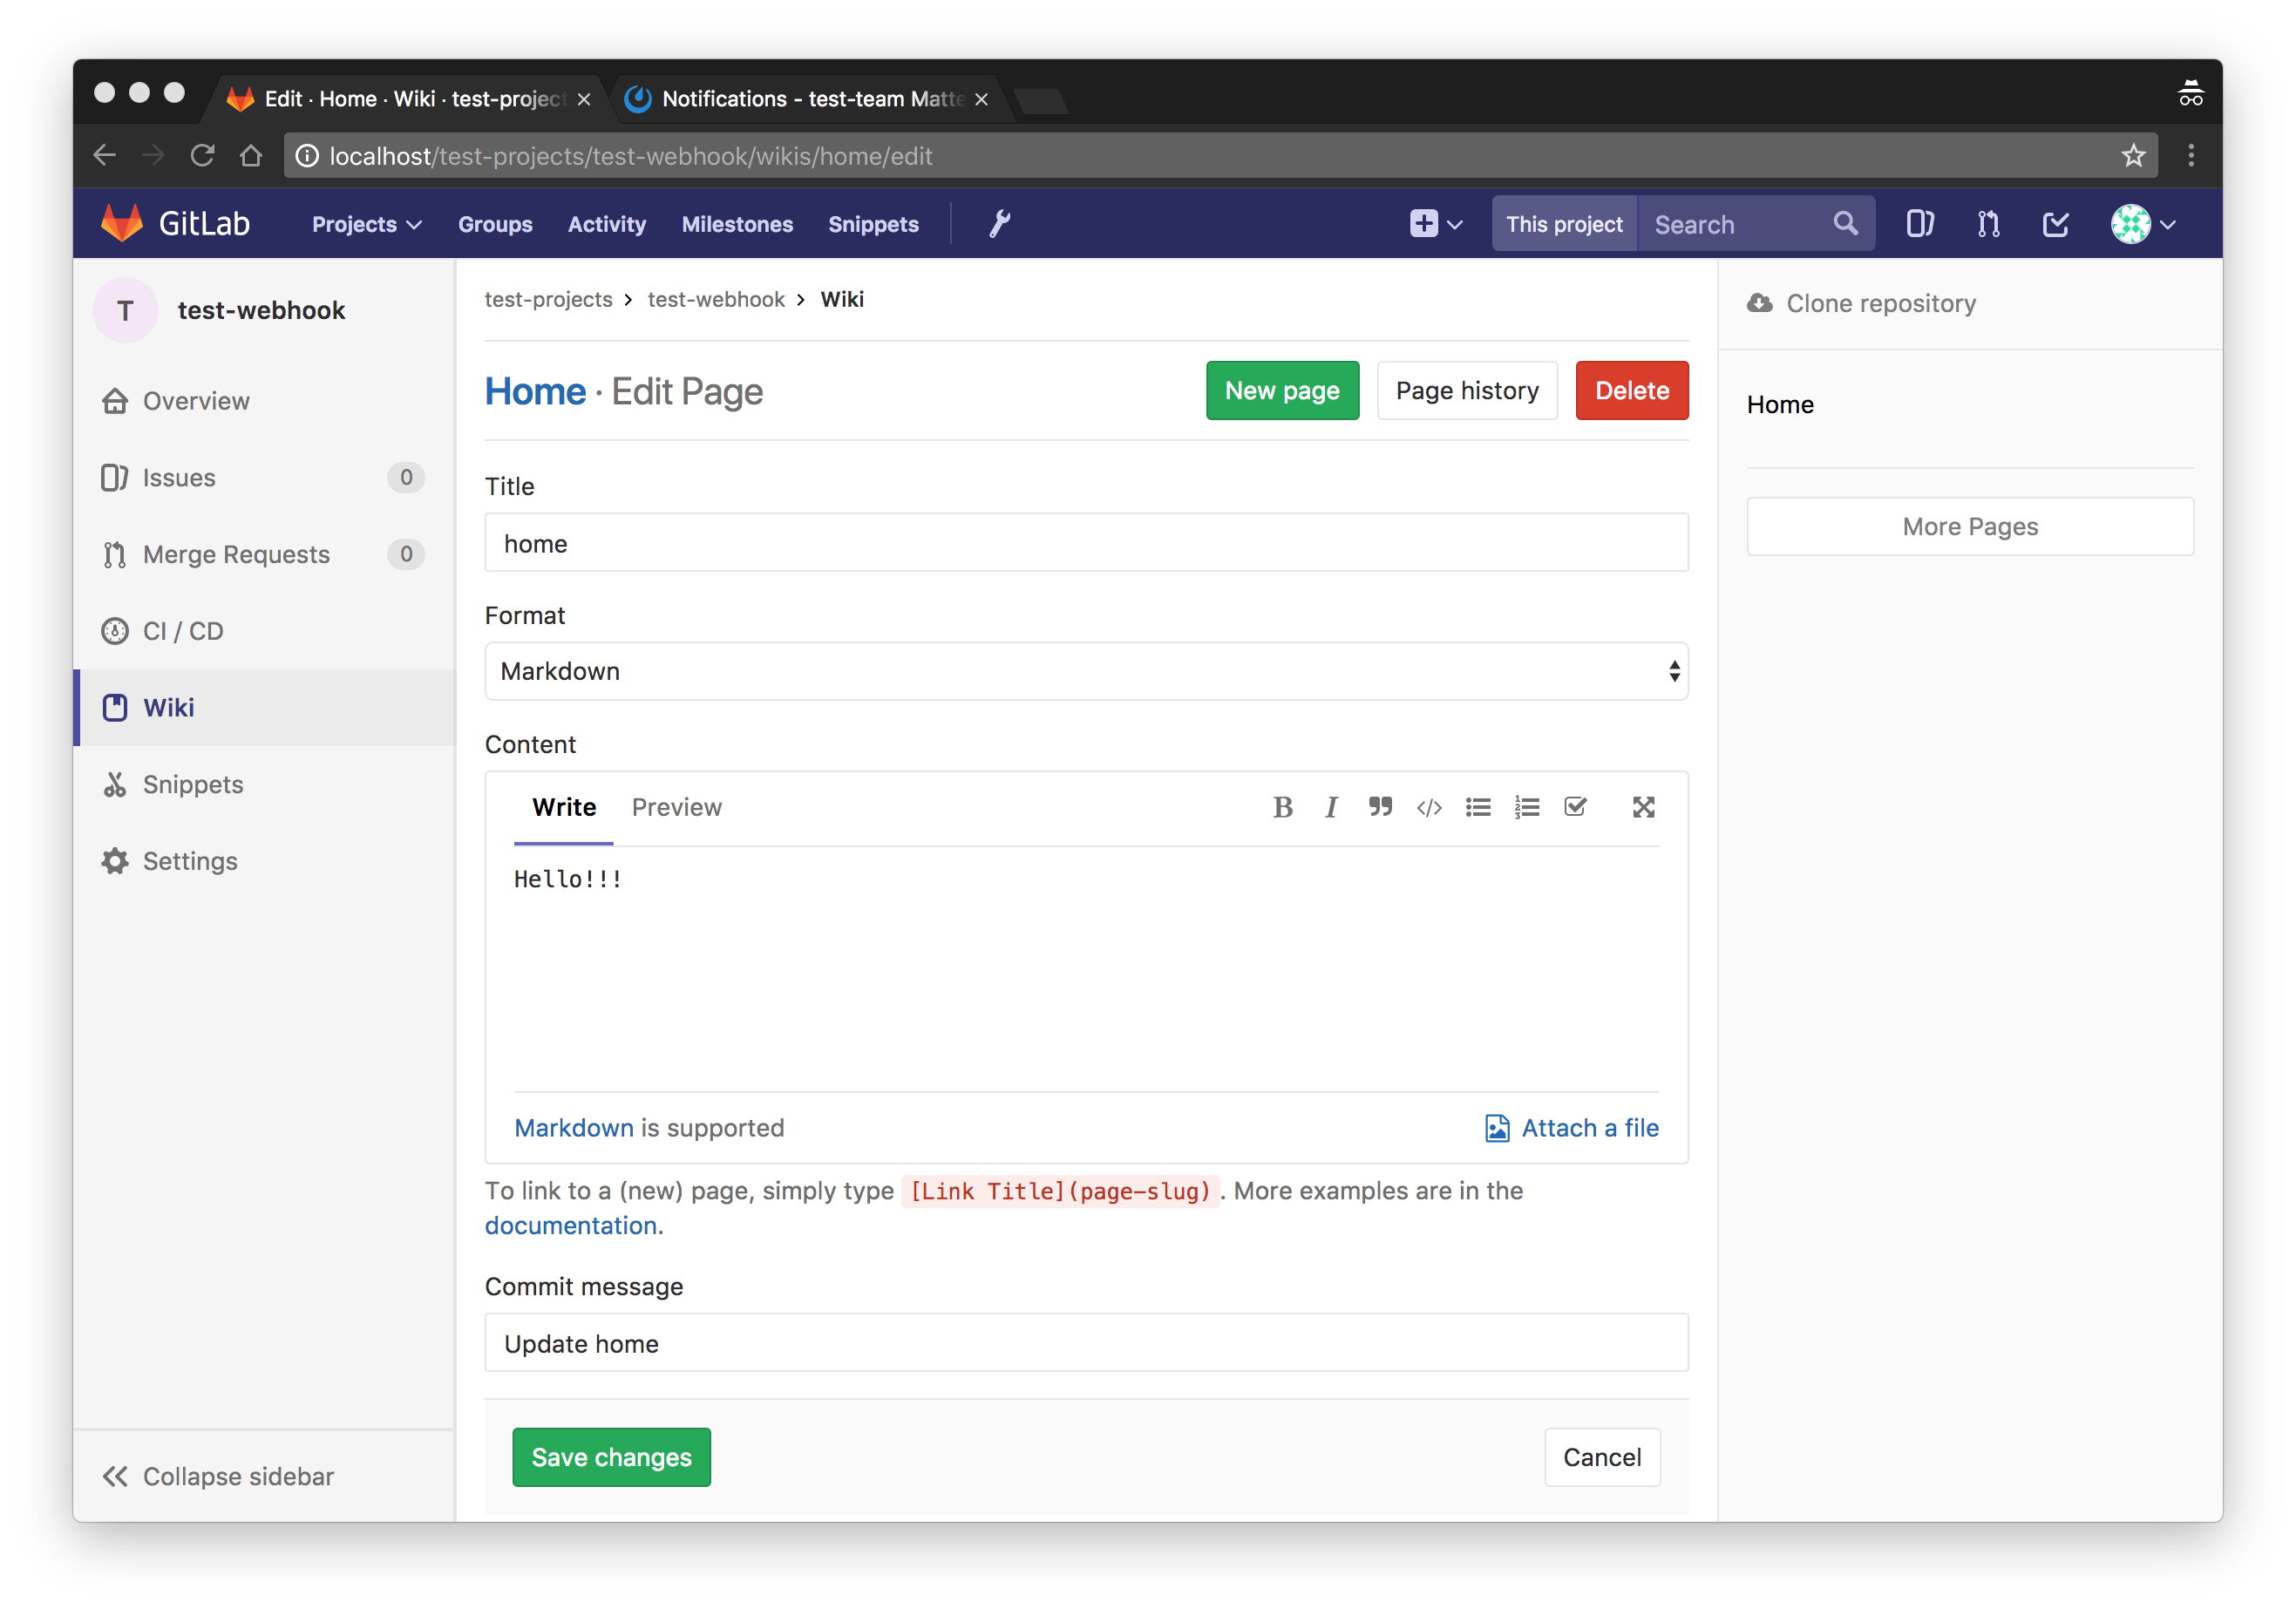Open the Projects dropdown

pyautogui.click(x=364, y=224)
